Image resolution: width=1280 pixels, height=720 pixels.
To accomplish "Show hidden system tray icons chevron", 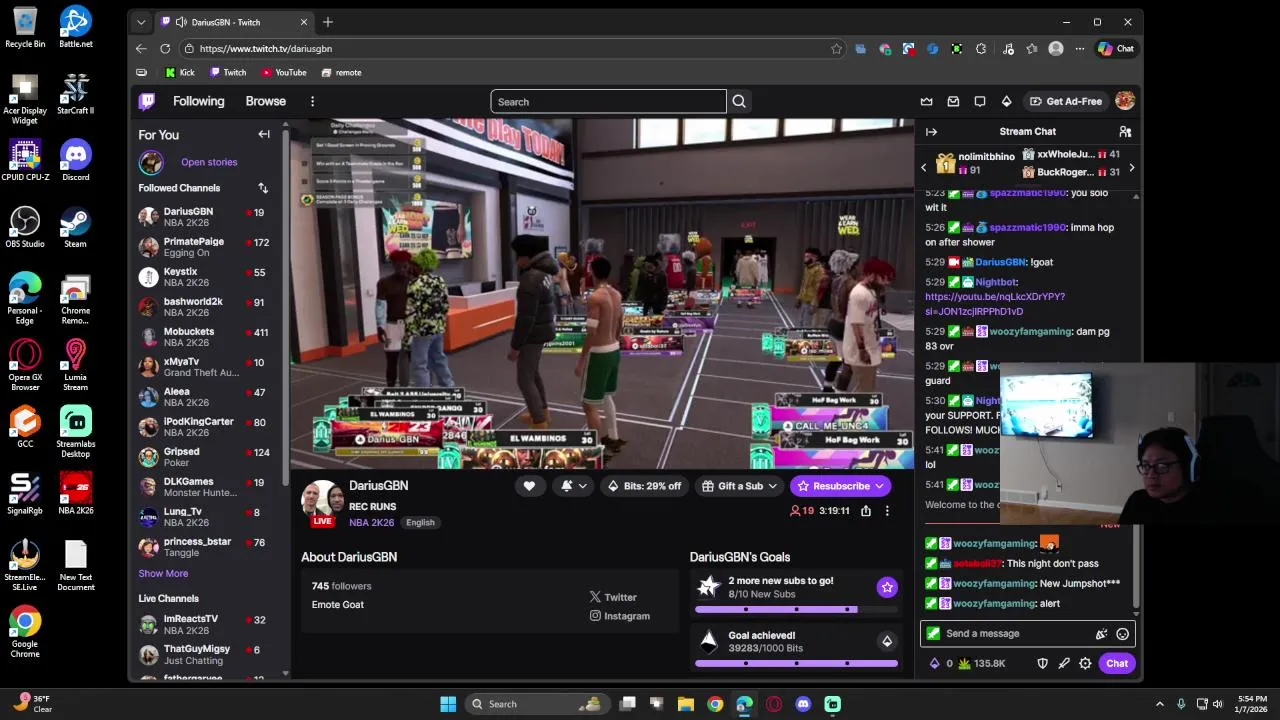I will click(1160, 704).
